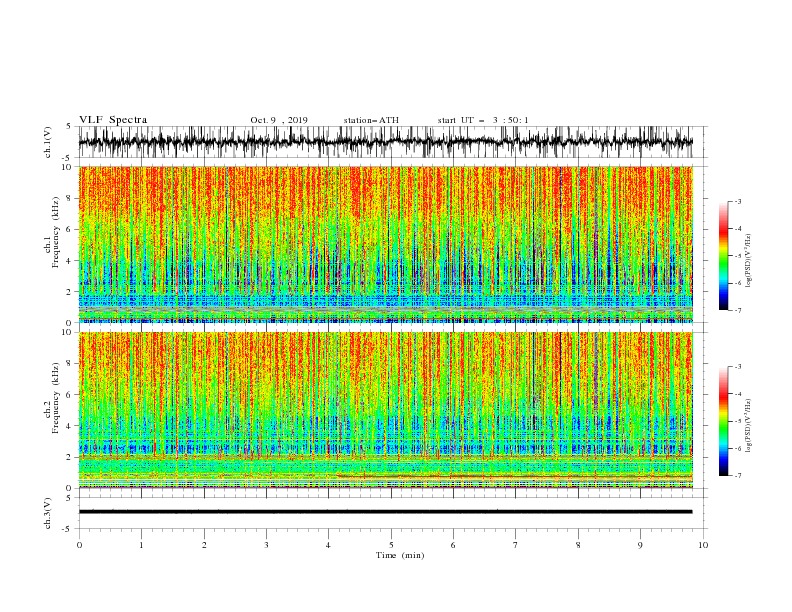Click the ch.2 frequency axis "2" tick label
This screenshot has width=792, height=612.
[x=69, y=457]
